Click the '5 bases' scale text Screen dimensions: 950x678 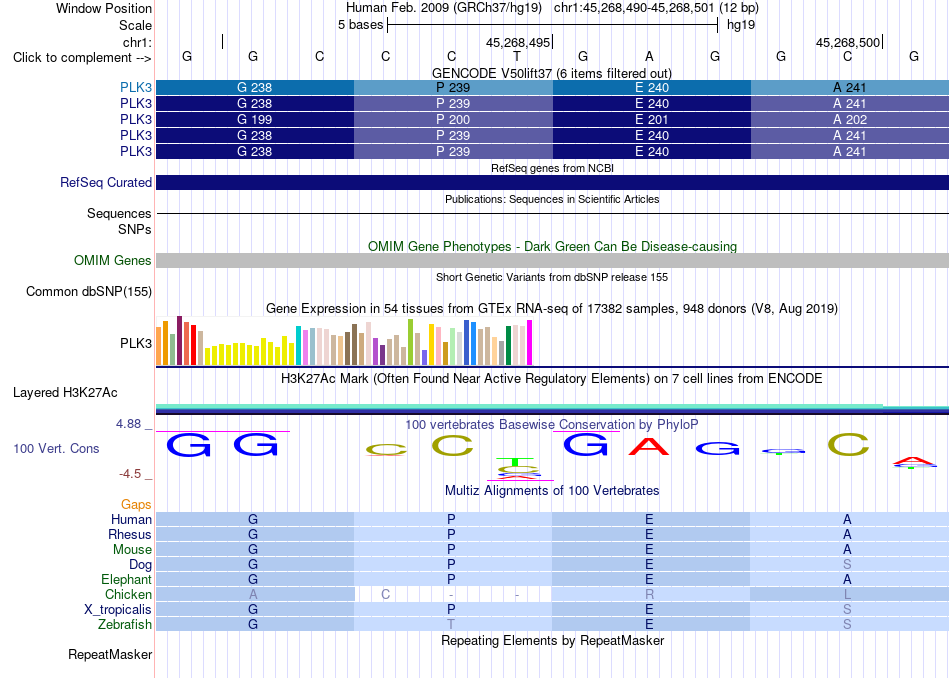tap(360, 25)
